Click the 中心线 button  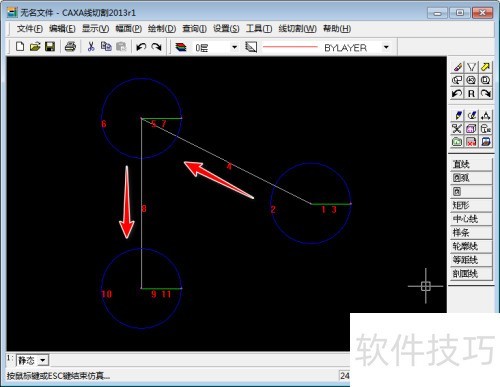pyautogui.click(x=471, y=219)
